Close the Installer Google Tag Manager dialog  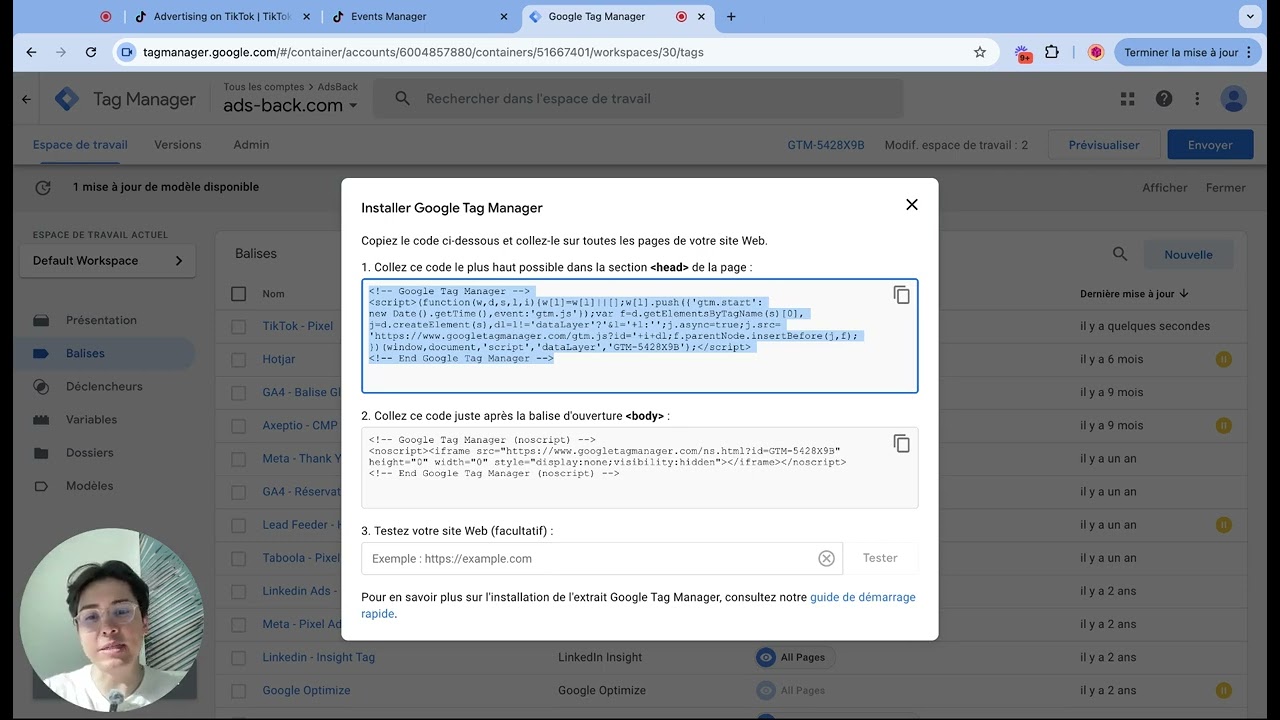click(911, 204)
